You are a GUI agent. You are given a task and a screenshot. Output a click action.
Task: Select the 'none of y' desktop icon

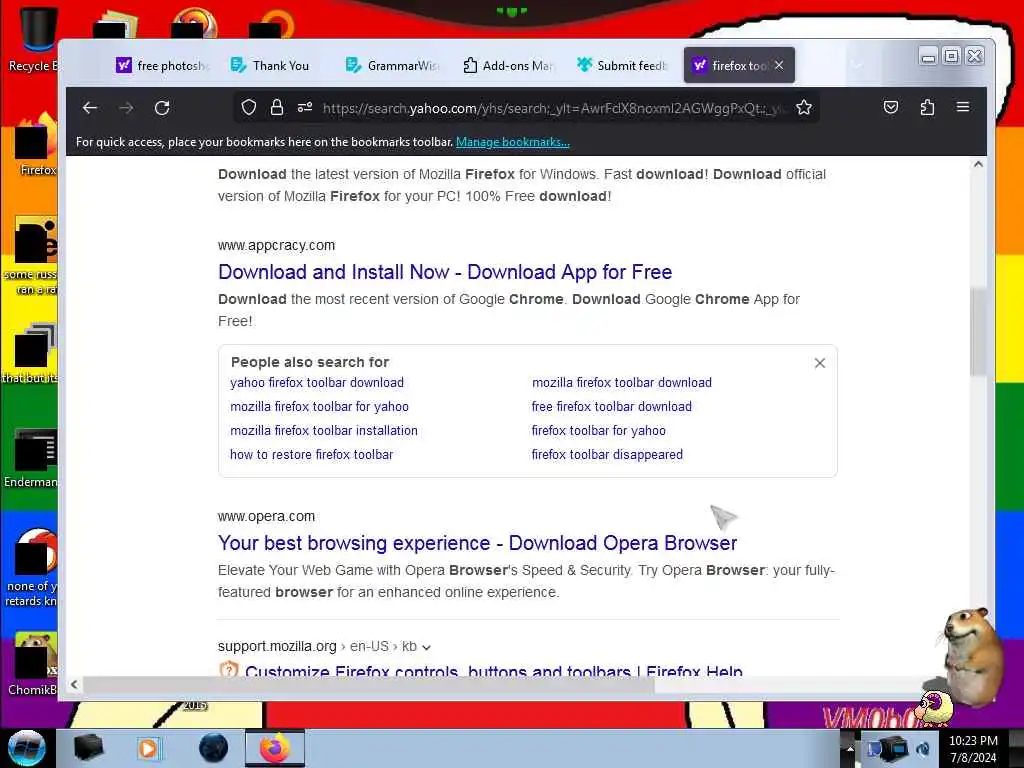tap(33, 567)
